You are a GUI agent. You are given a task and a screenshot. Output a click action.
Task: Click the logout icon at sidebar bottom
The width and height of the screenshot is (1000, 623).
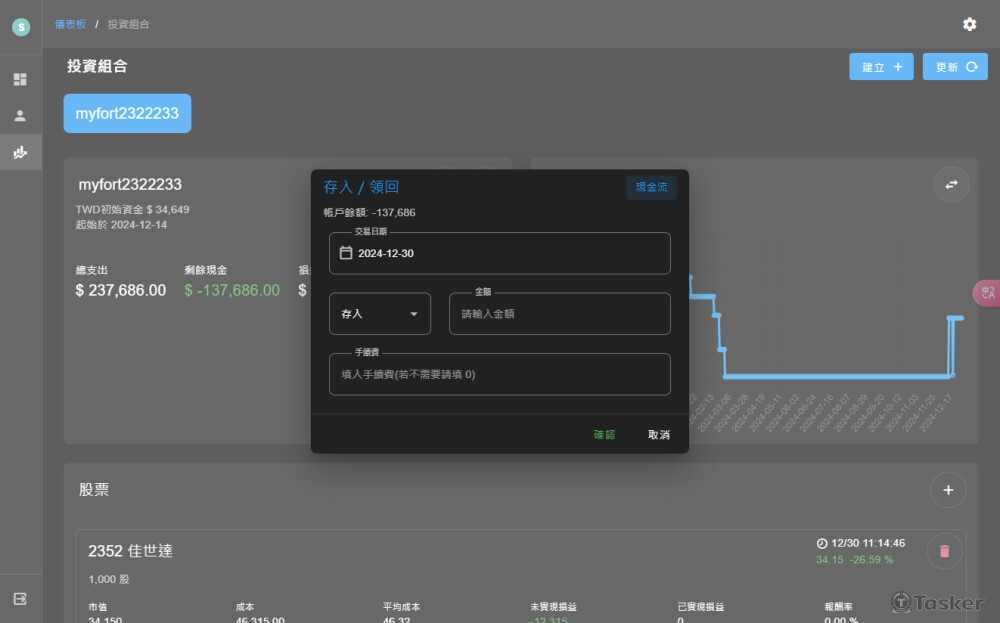click(20, 598)
